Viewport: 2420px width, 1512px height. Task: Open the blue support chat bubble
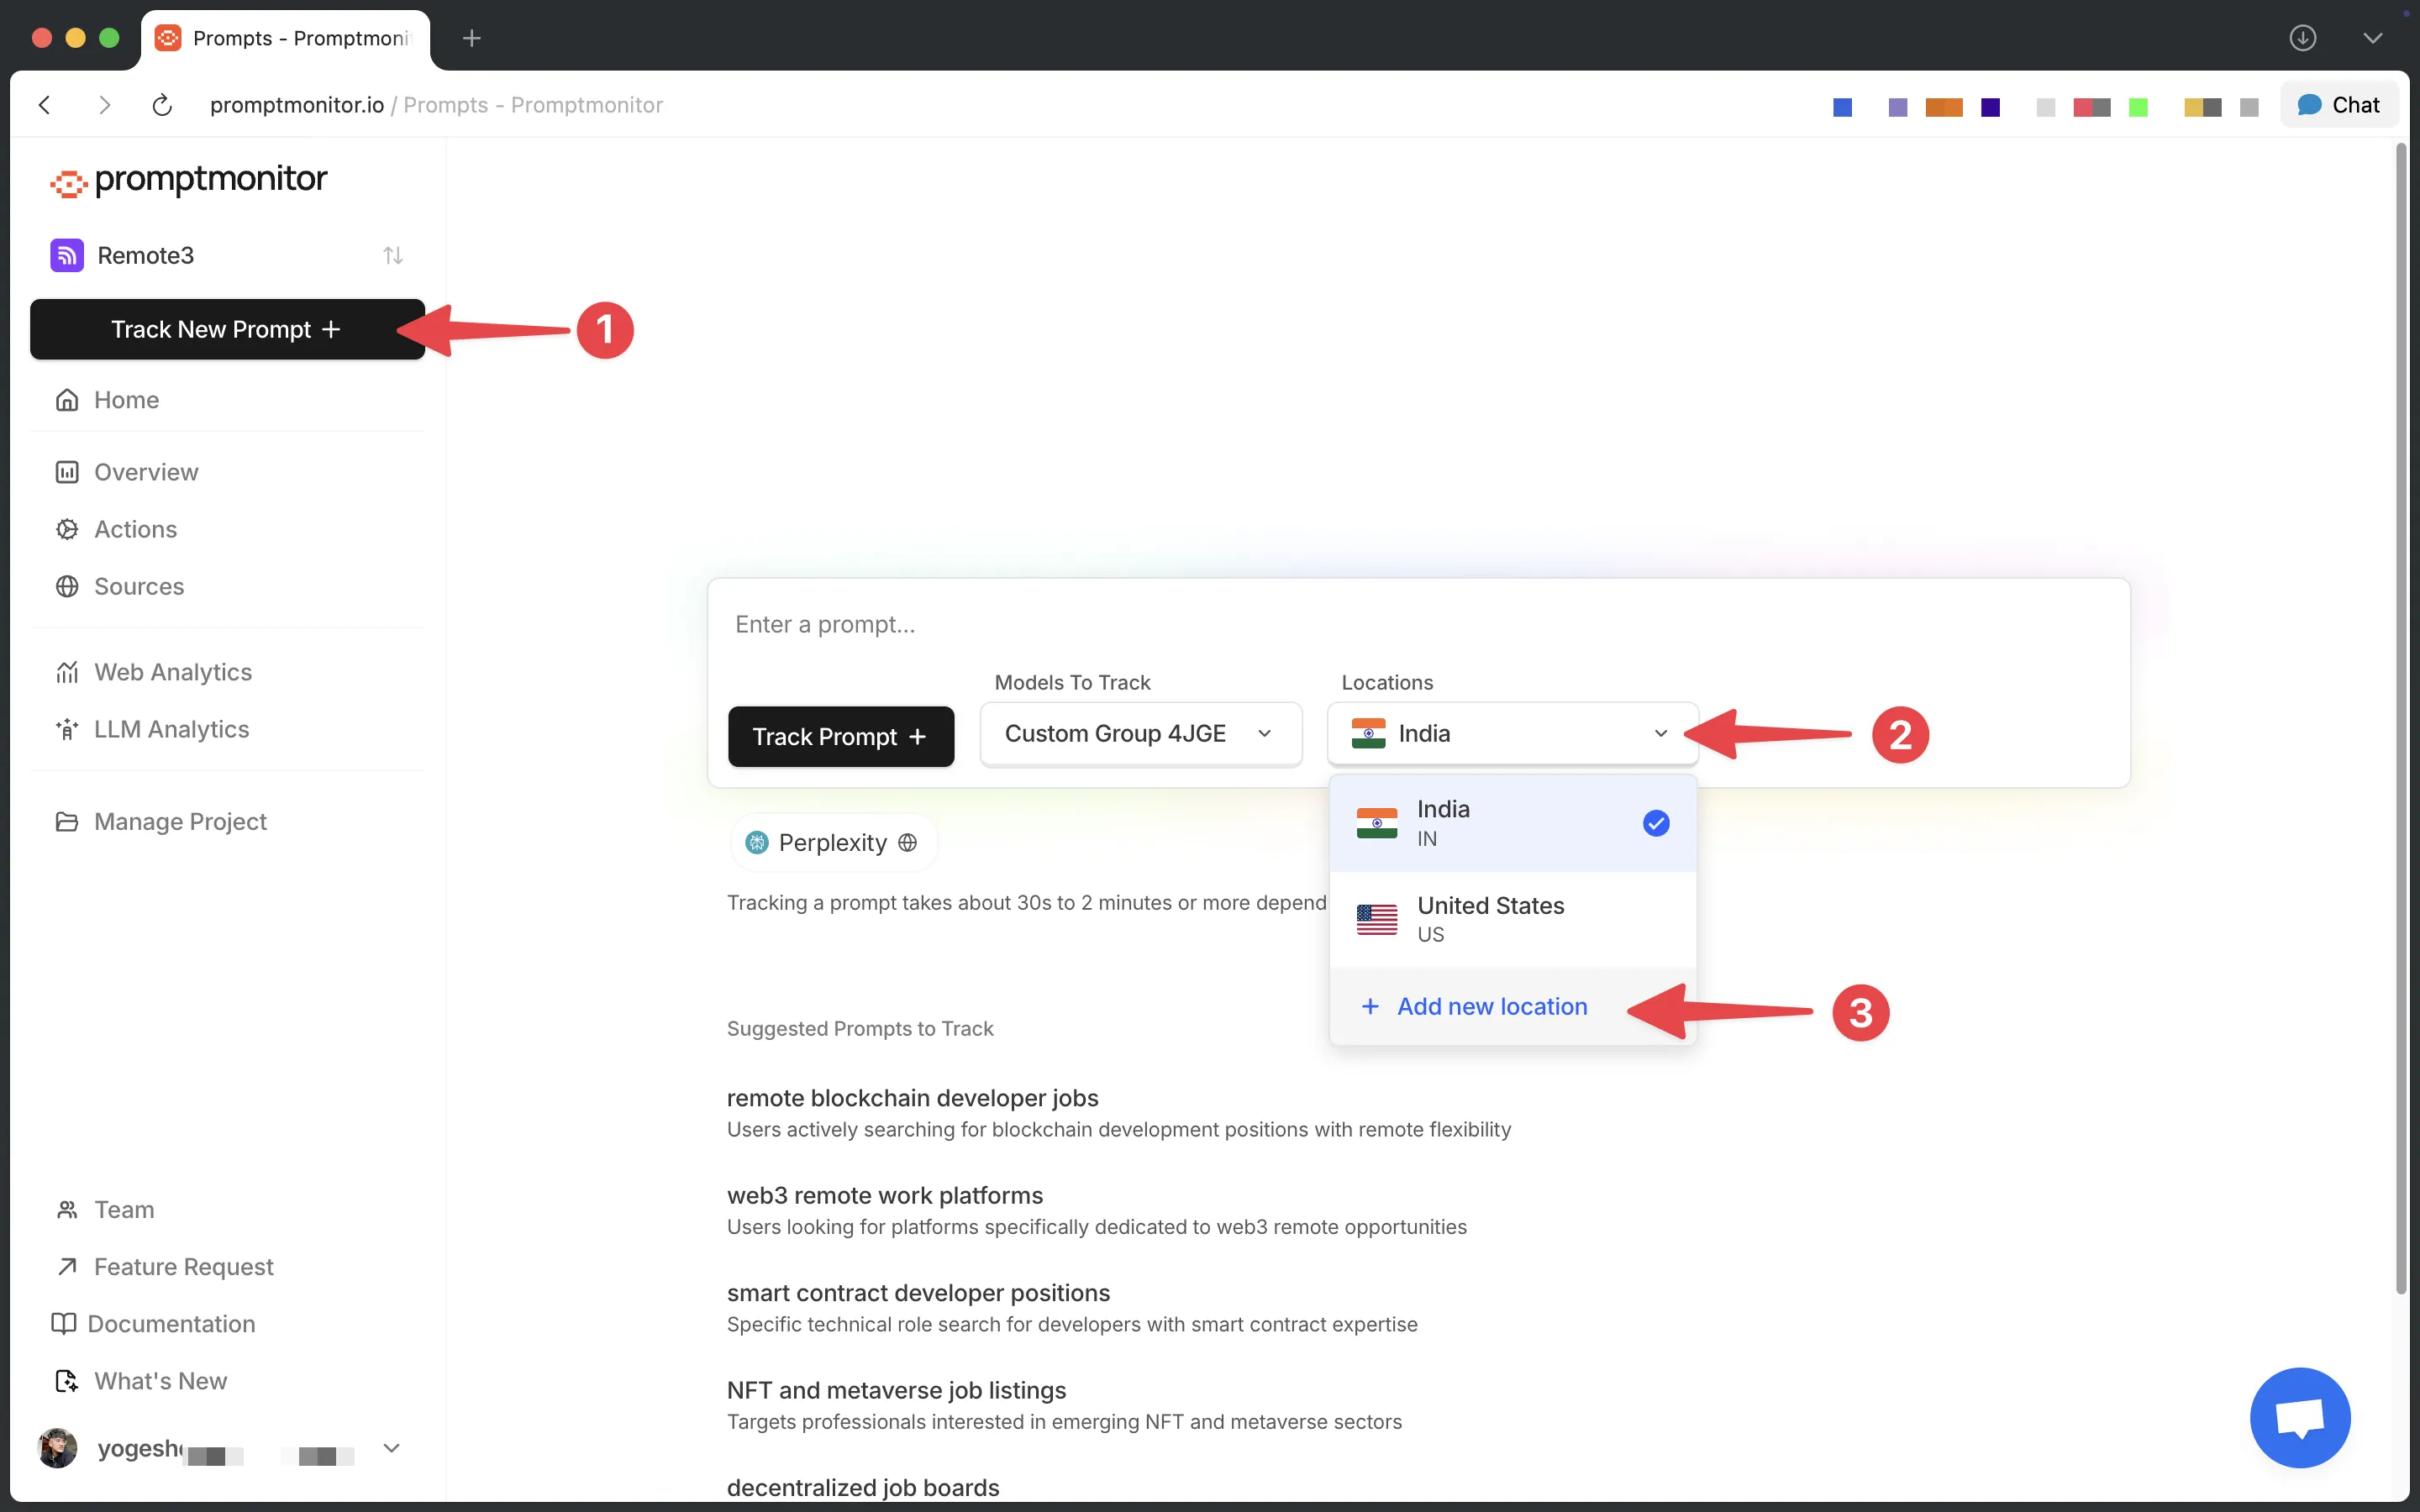(2299, 1416)
